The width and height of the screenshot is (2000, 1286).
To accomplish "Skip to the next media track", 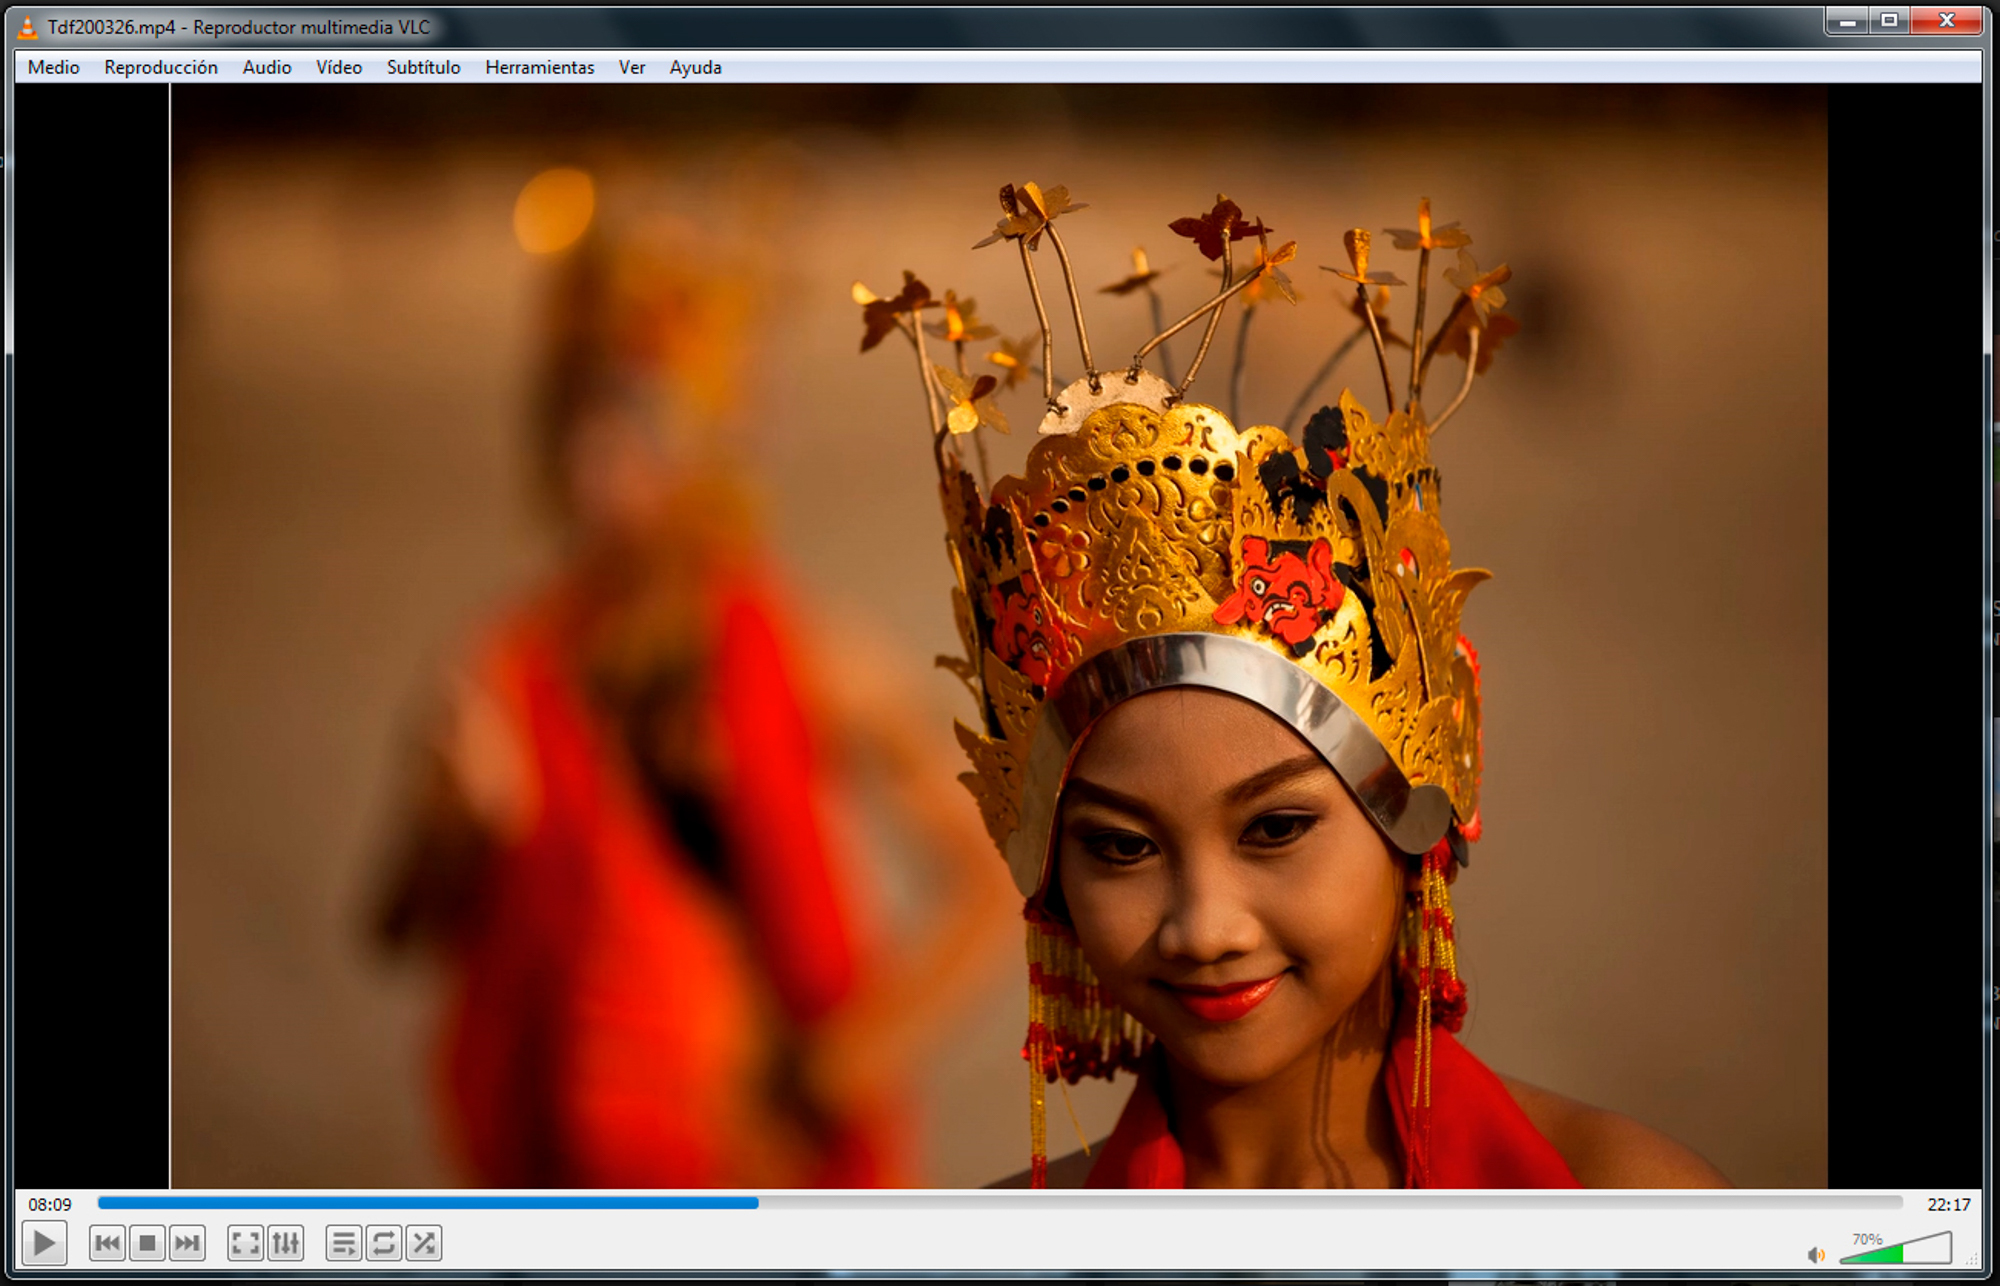I will pos(187,1243).
